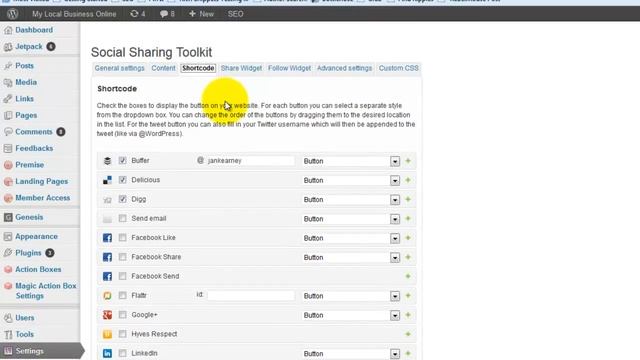
Task: Switch to the Content tab
Action: point(163,68)
